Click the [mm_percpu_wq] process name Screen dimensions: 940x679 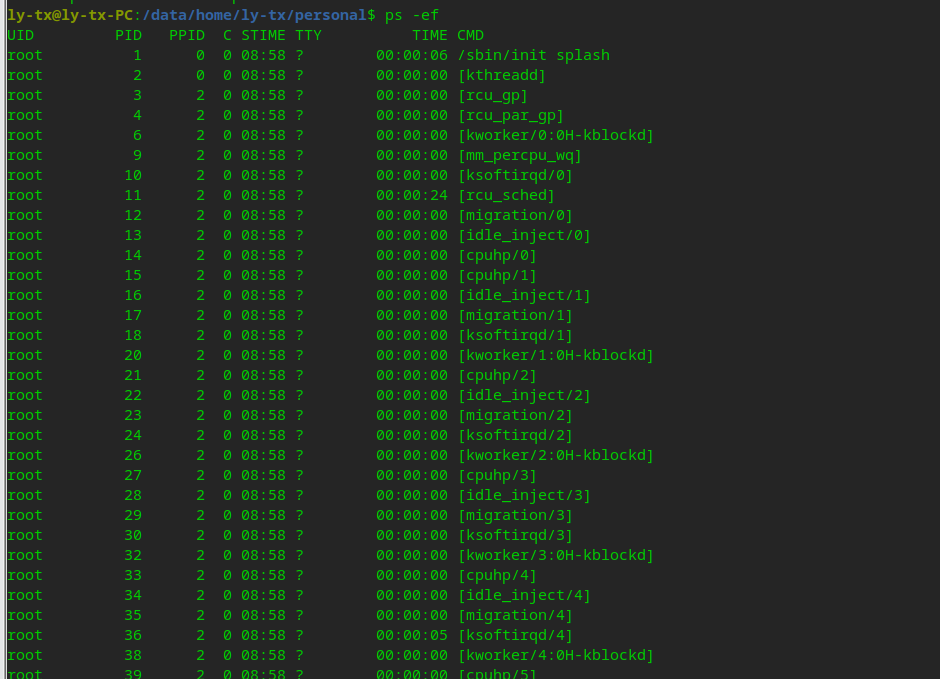[520, 155]
